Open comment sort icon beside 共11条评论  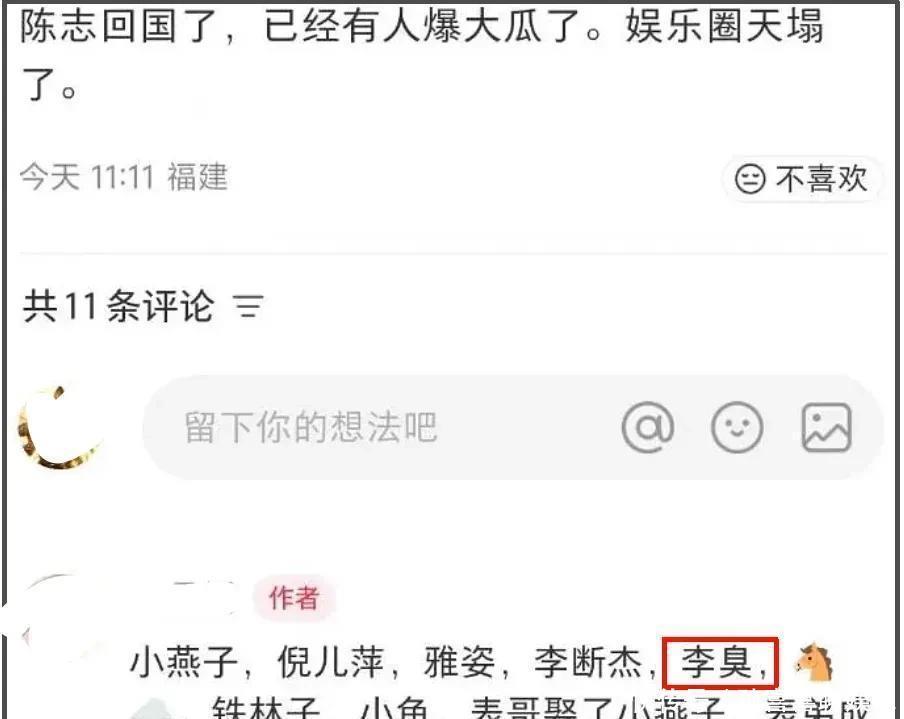248,306
